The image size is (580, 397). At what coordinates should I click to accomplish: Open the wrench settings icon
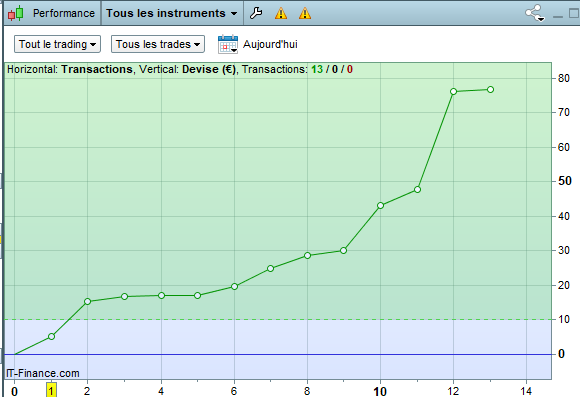tap(256, 13)
